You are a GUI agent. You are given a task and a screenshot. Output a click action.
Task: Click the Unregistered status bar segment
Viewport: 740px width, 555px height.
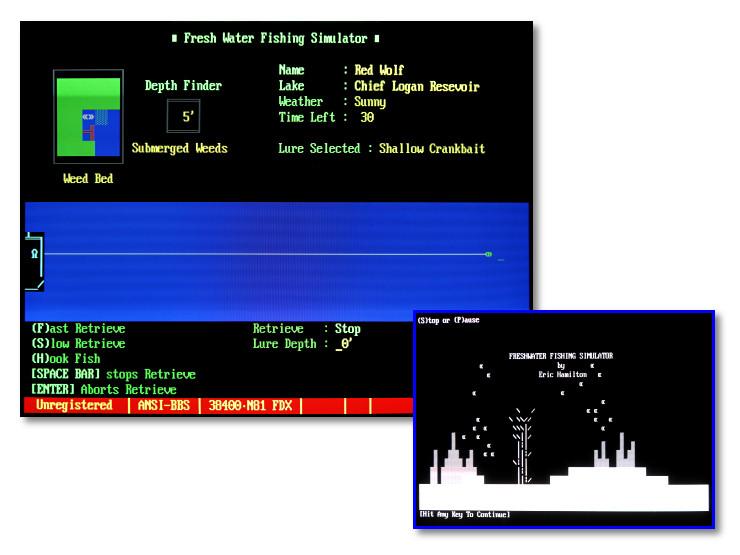pos(75,405)
